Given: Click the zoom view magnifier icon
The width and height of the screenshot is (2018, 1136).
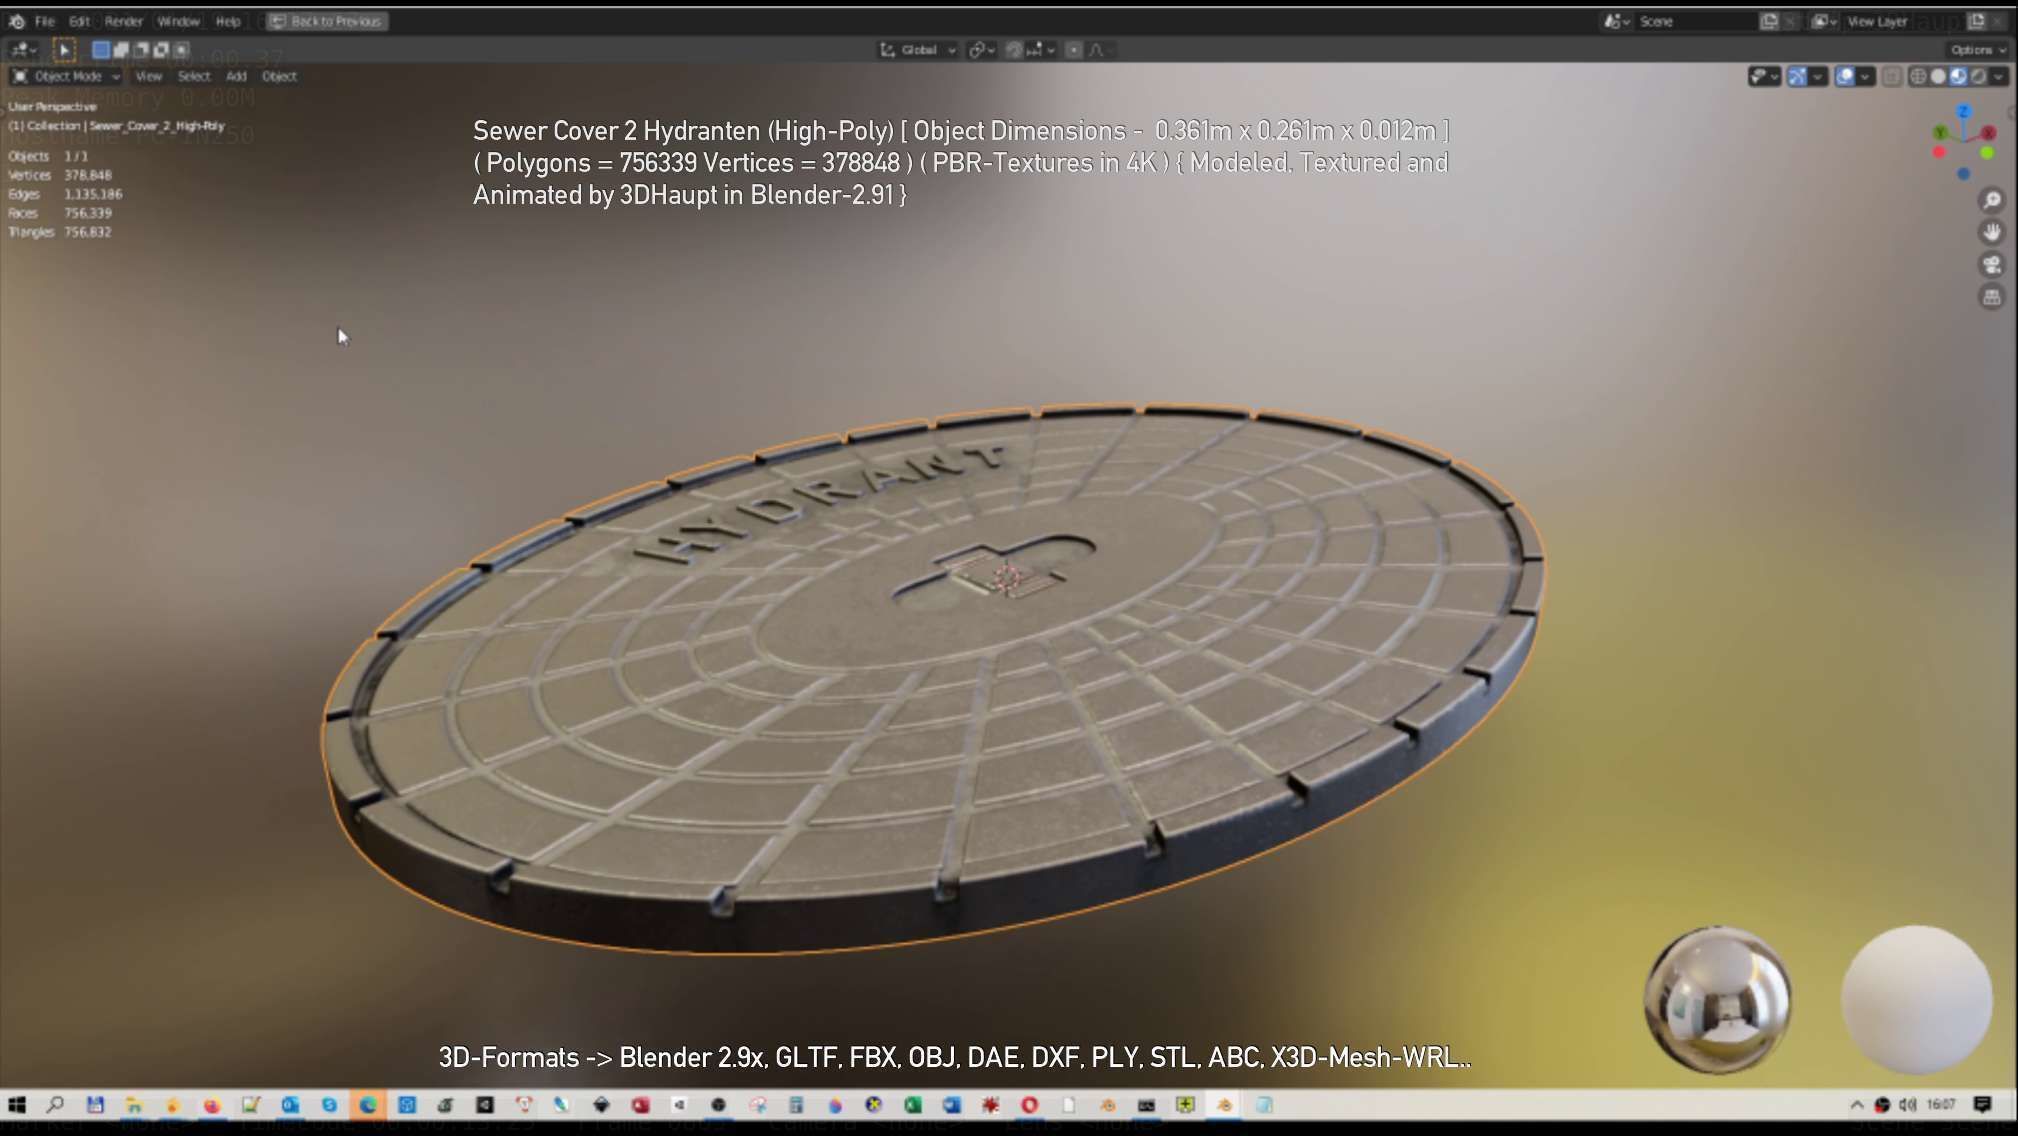Looking at the screenshot, I should [1992, 200].
